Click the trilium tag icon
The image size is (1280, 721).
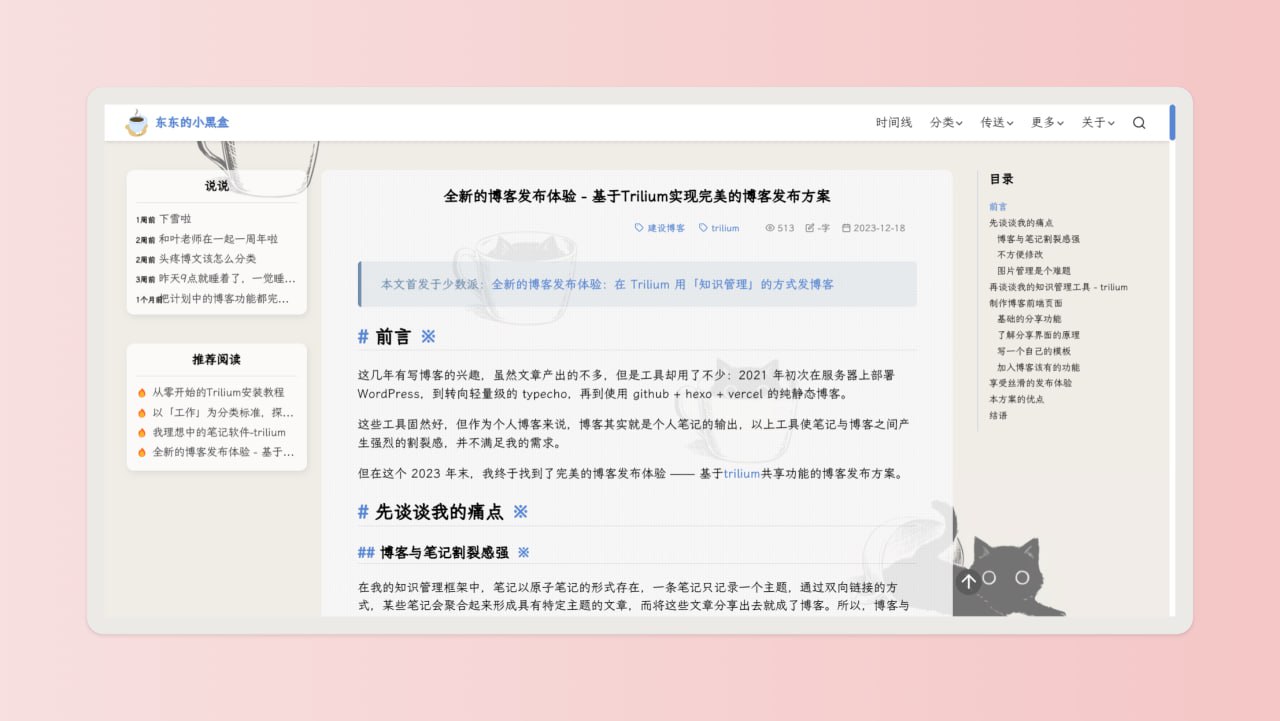705,227
